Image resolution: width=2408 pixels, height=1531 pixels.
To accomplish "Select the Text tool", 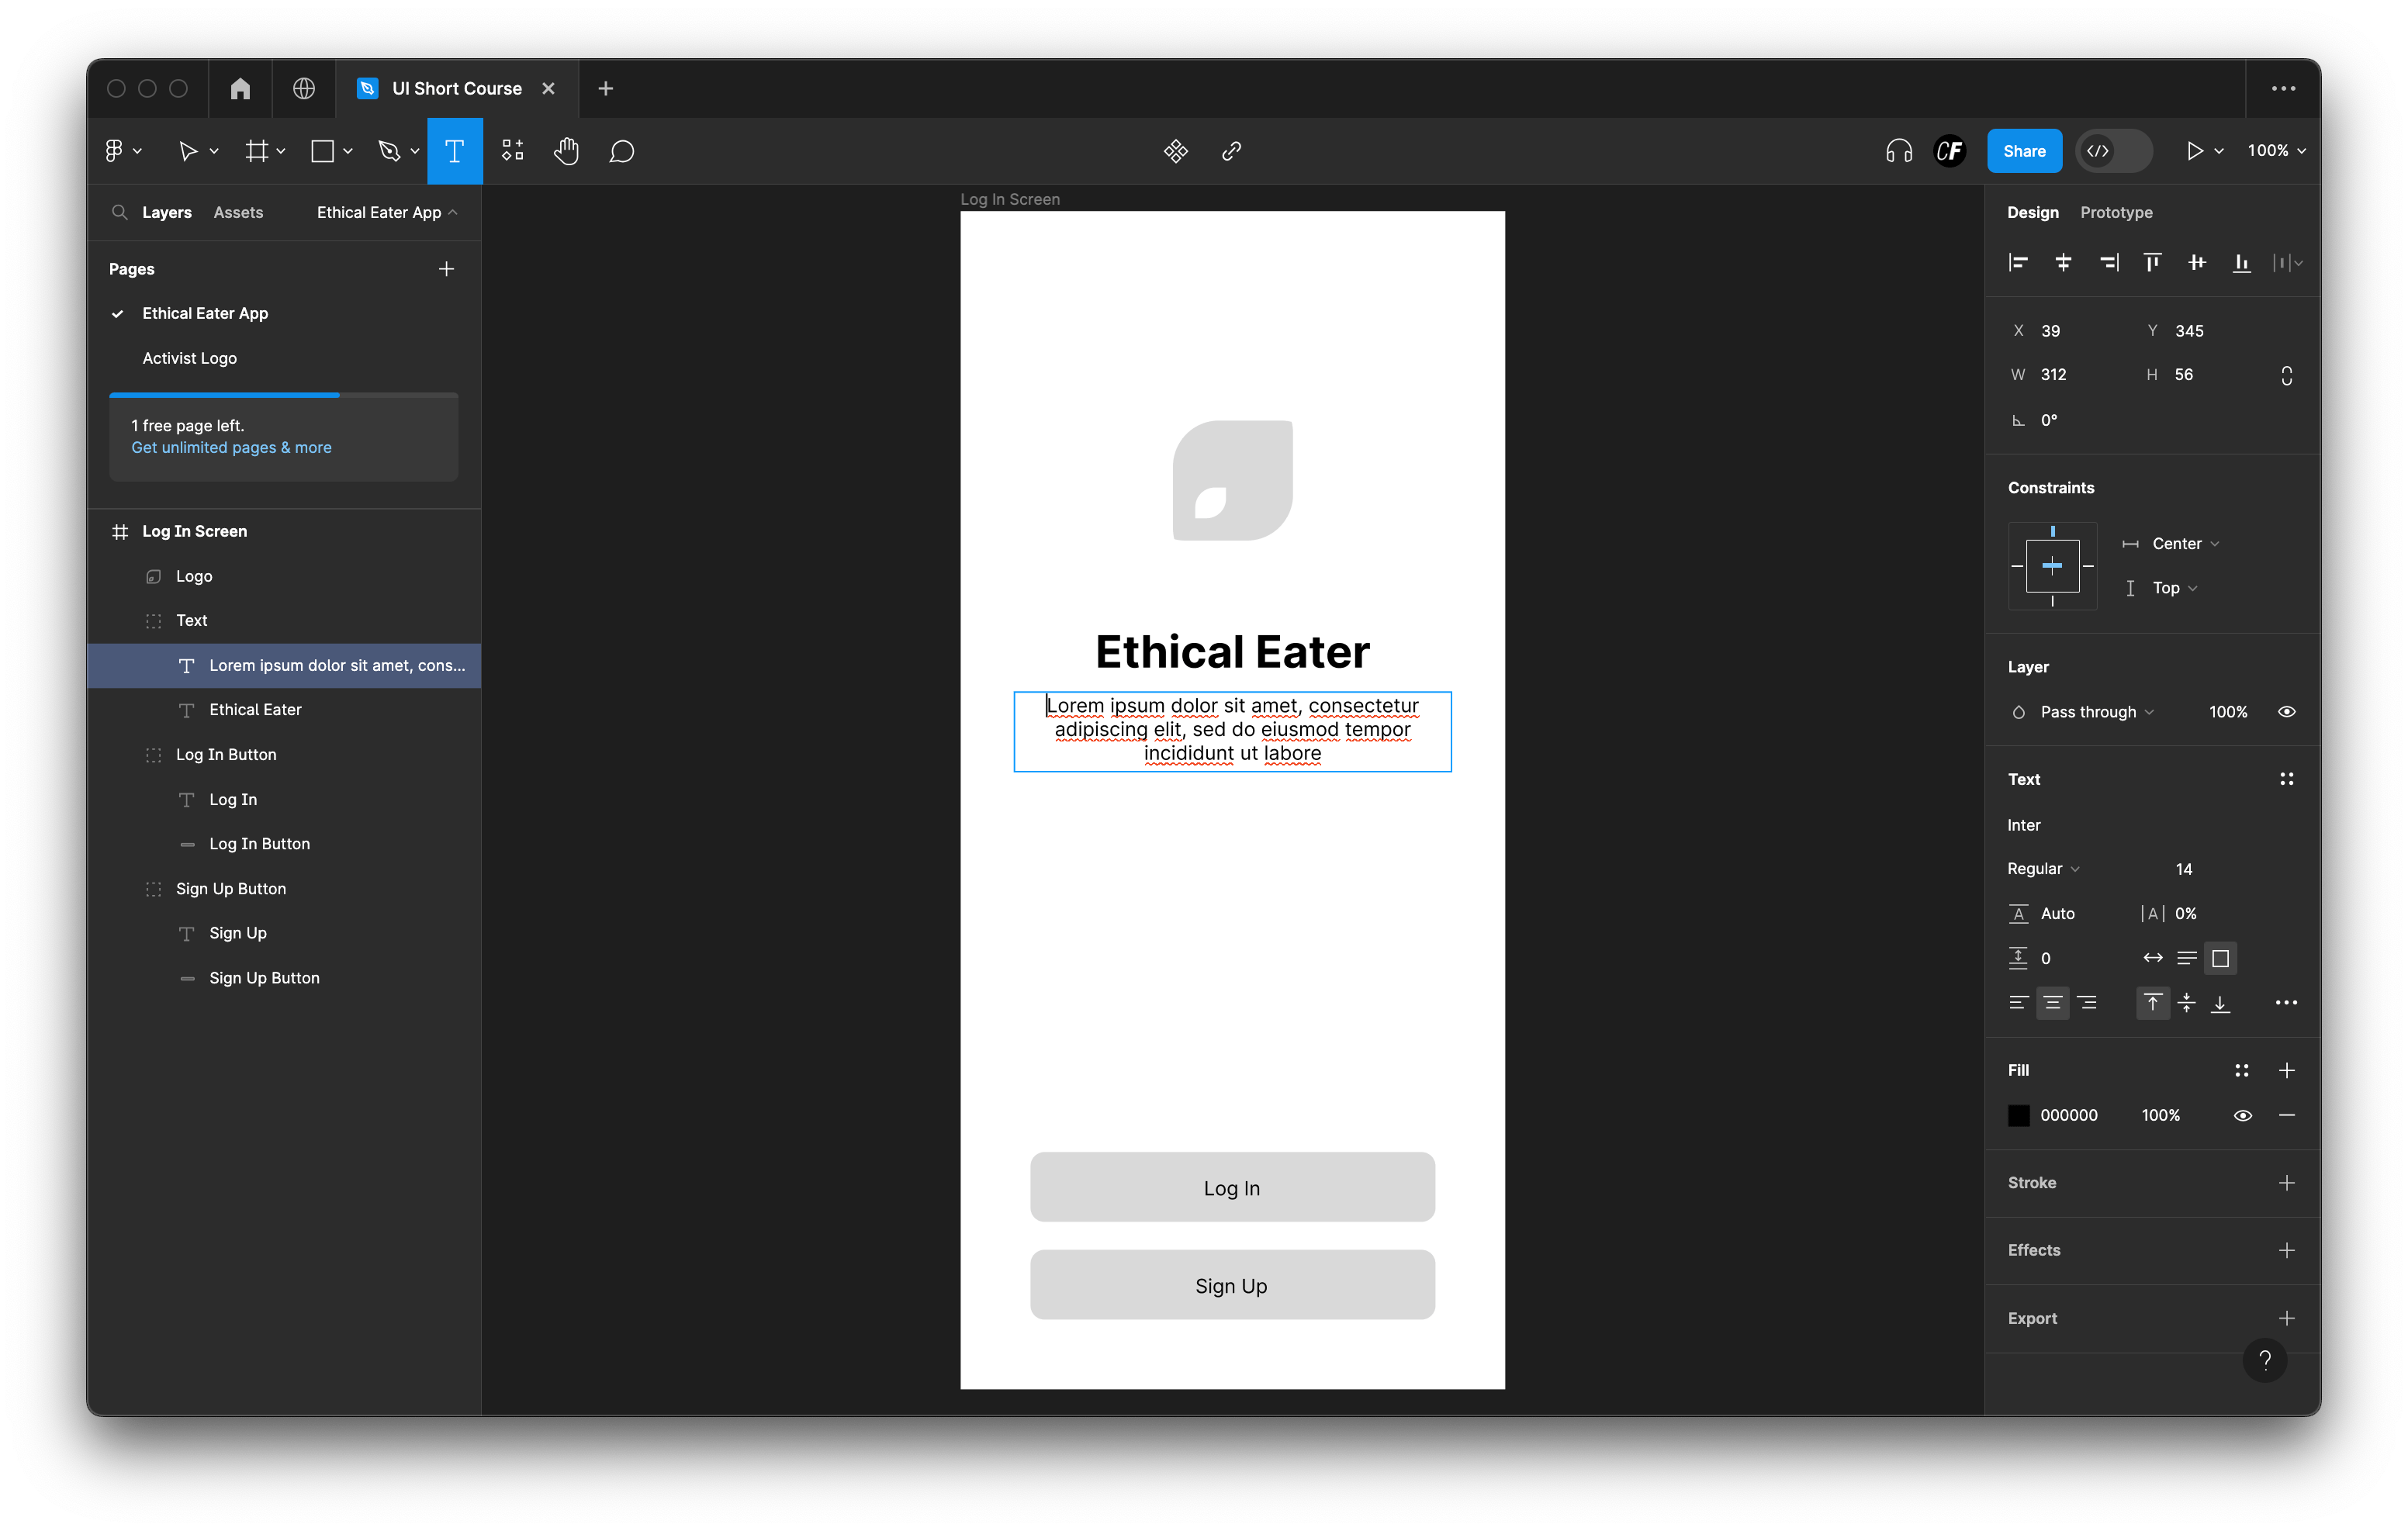I will point(454,151).
